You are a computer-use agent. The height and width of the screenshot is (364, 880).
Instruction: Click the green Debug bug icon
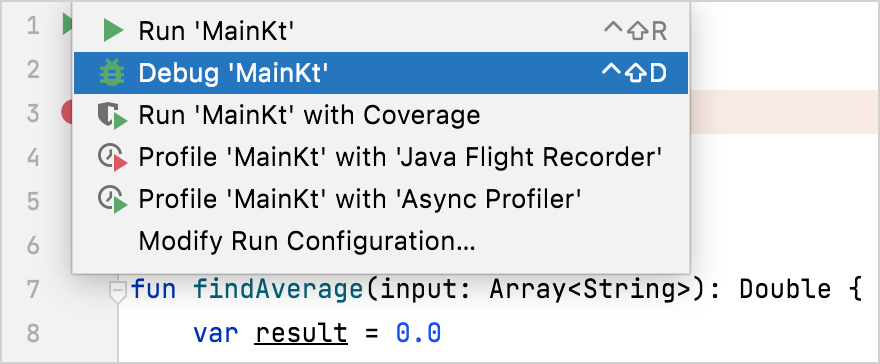pos(112,73)
